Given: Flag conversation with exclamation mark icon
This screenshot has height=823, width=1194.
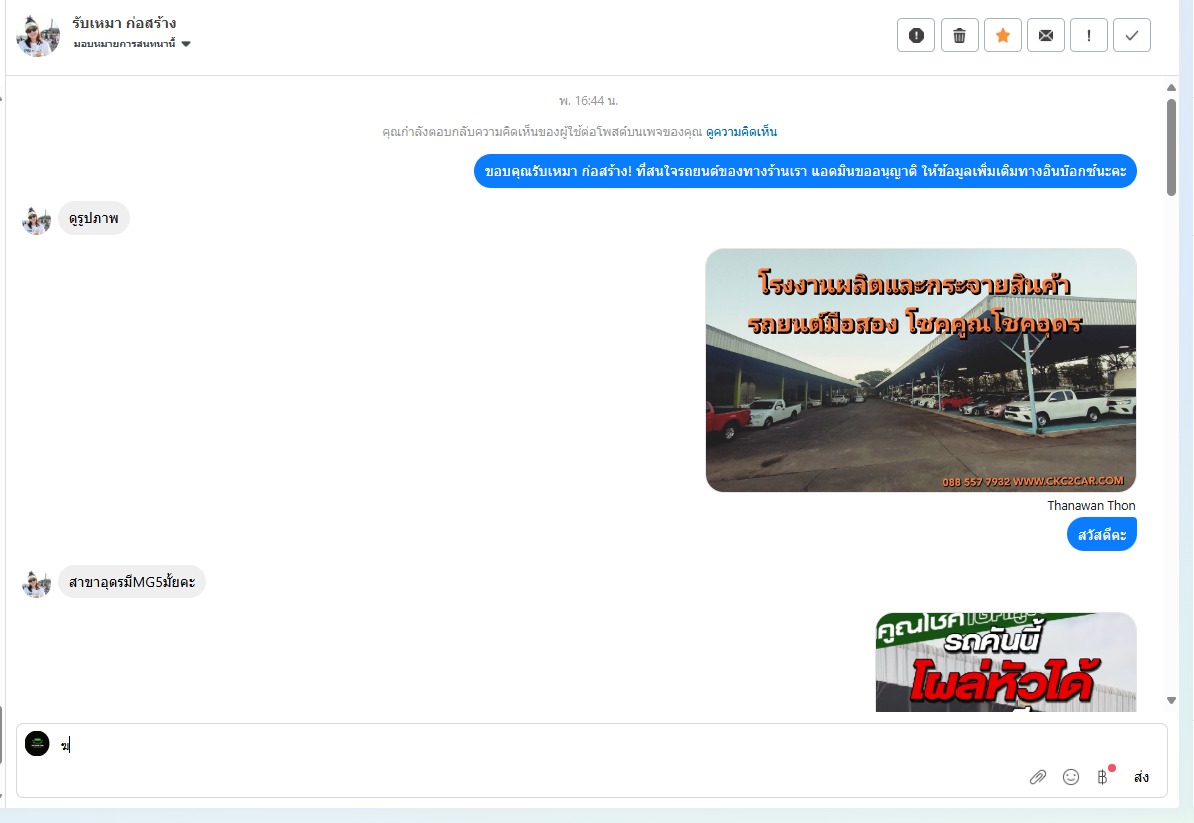Looking at the screenshot, I should tap(1089, 35).
